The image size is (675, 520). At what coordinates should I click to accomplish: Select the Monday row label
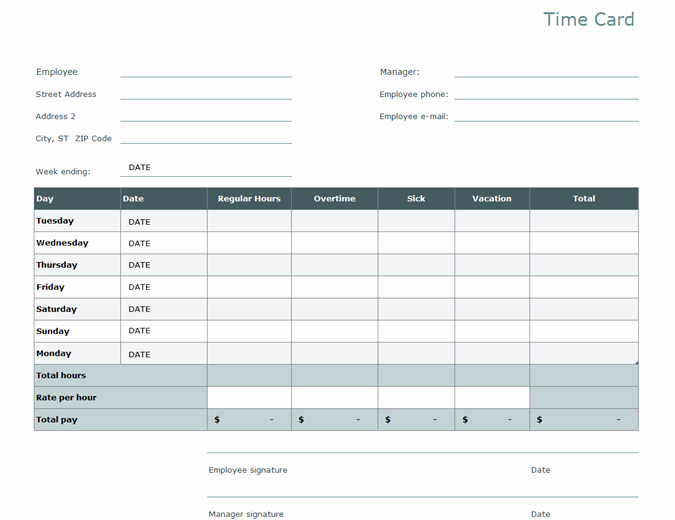pos(77,353)
